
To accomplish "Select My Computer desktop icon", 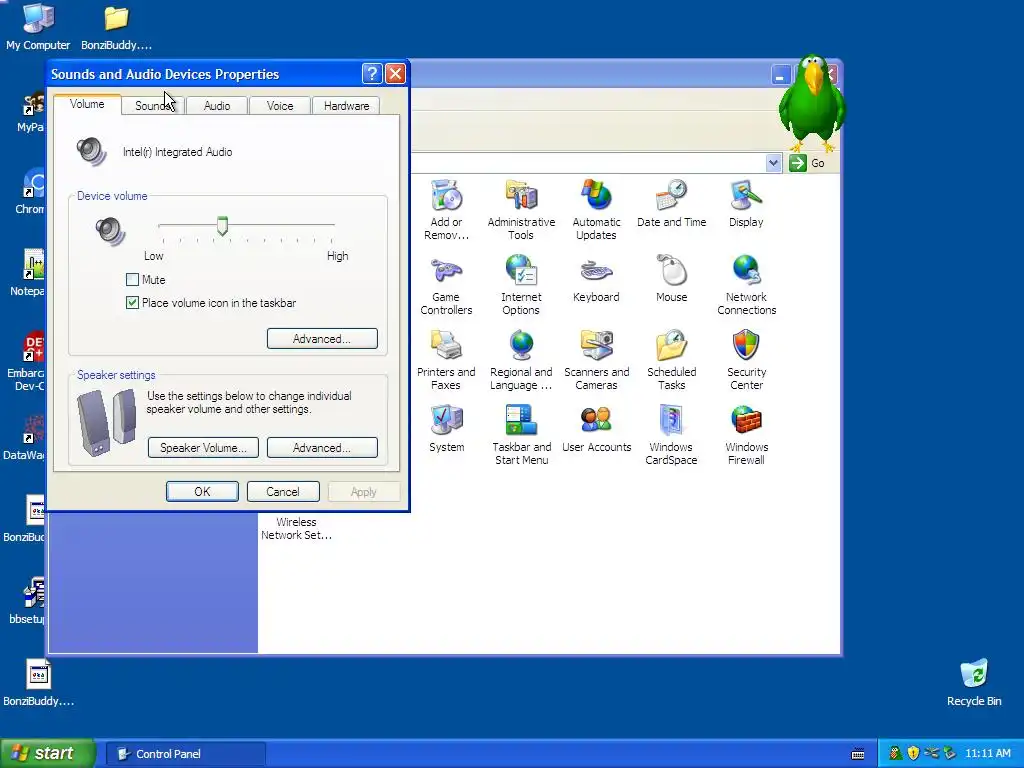I will (x=38, y=26).
